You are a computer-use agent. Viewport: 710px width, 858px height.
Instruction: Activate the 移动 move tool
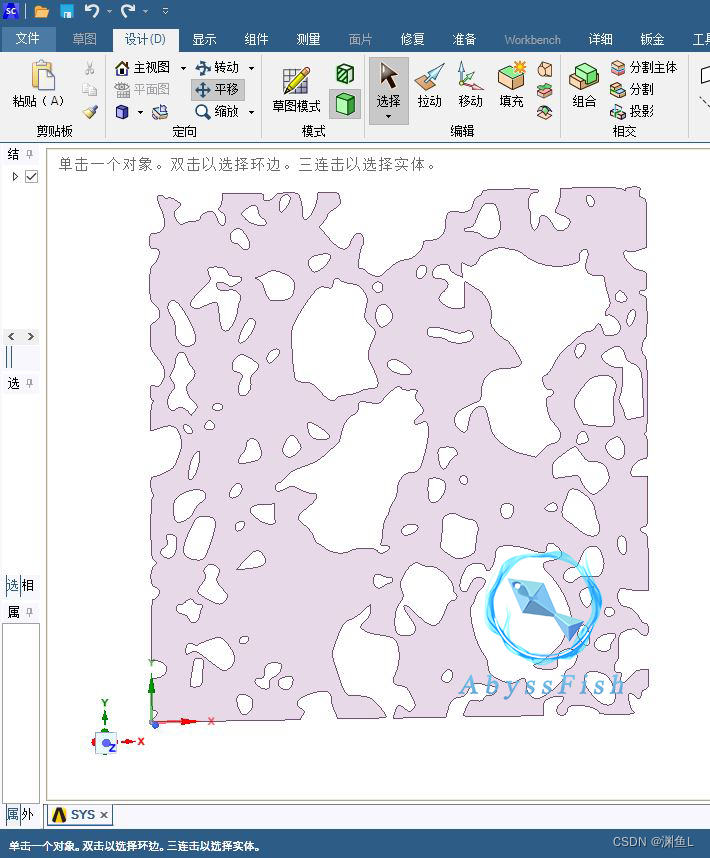(x=470, y=85)
